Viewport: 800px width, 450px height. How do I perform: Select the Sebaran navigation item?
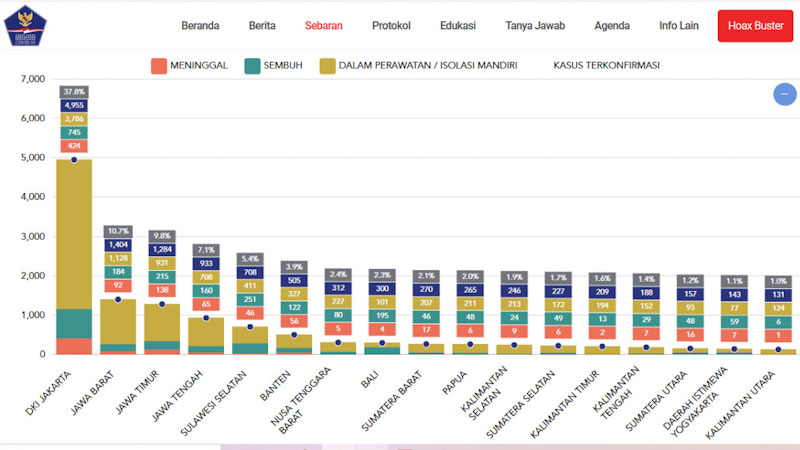(324, 26)
